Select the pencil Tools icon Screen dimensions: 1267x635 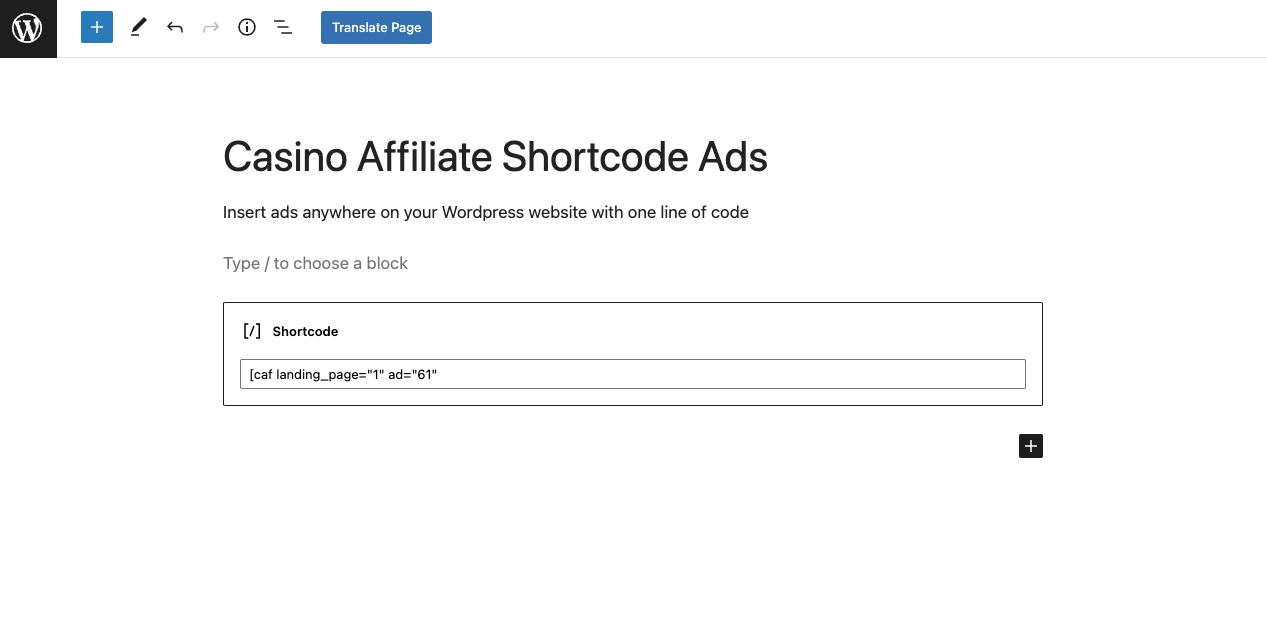[139, 27]
